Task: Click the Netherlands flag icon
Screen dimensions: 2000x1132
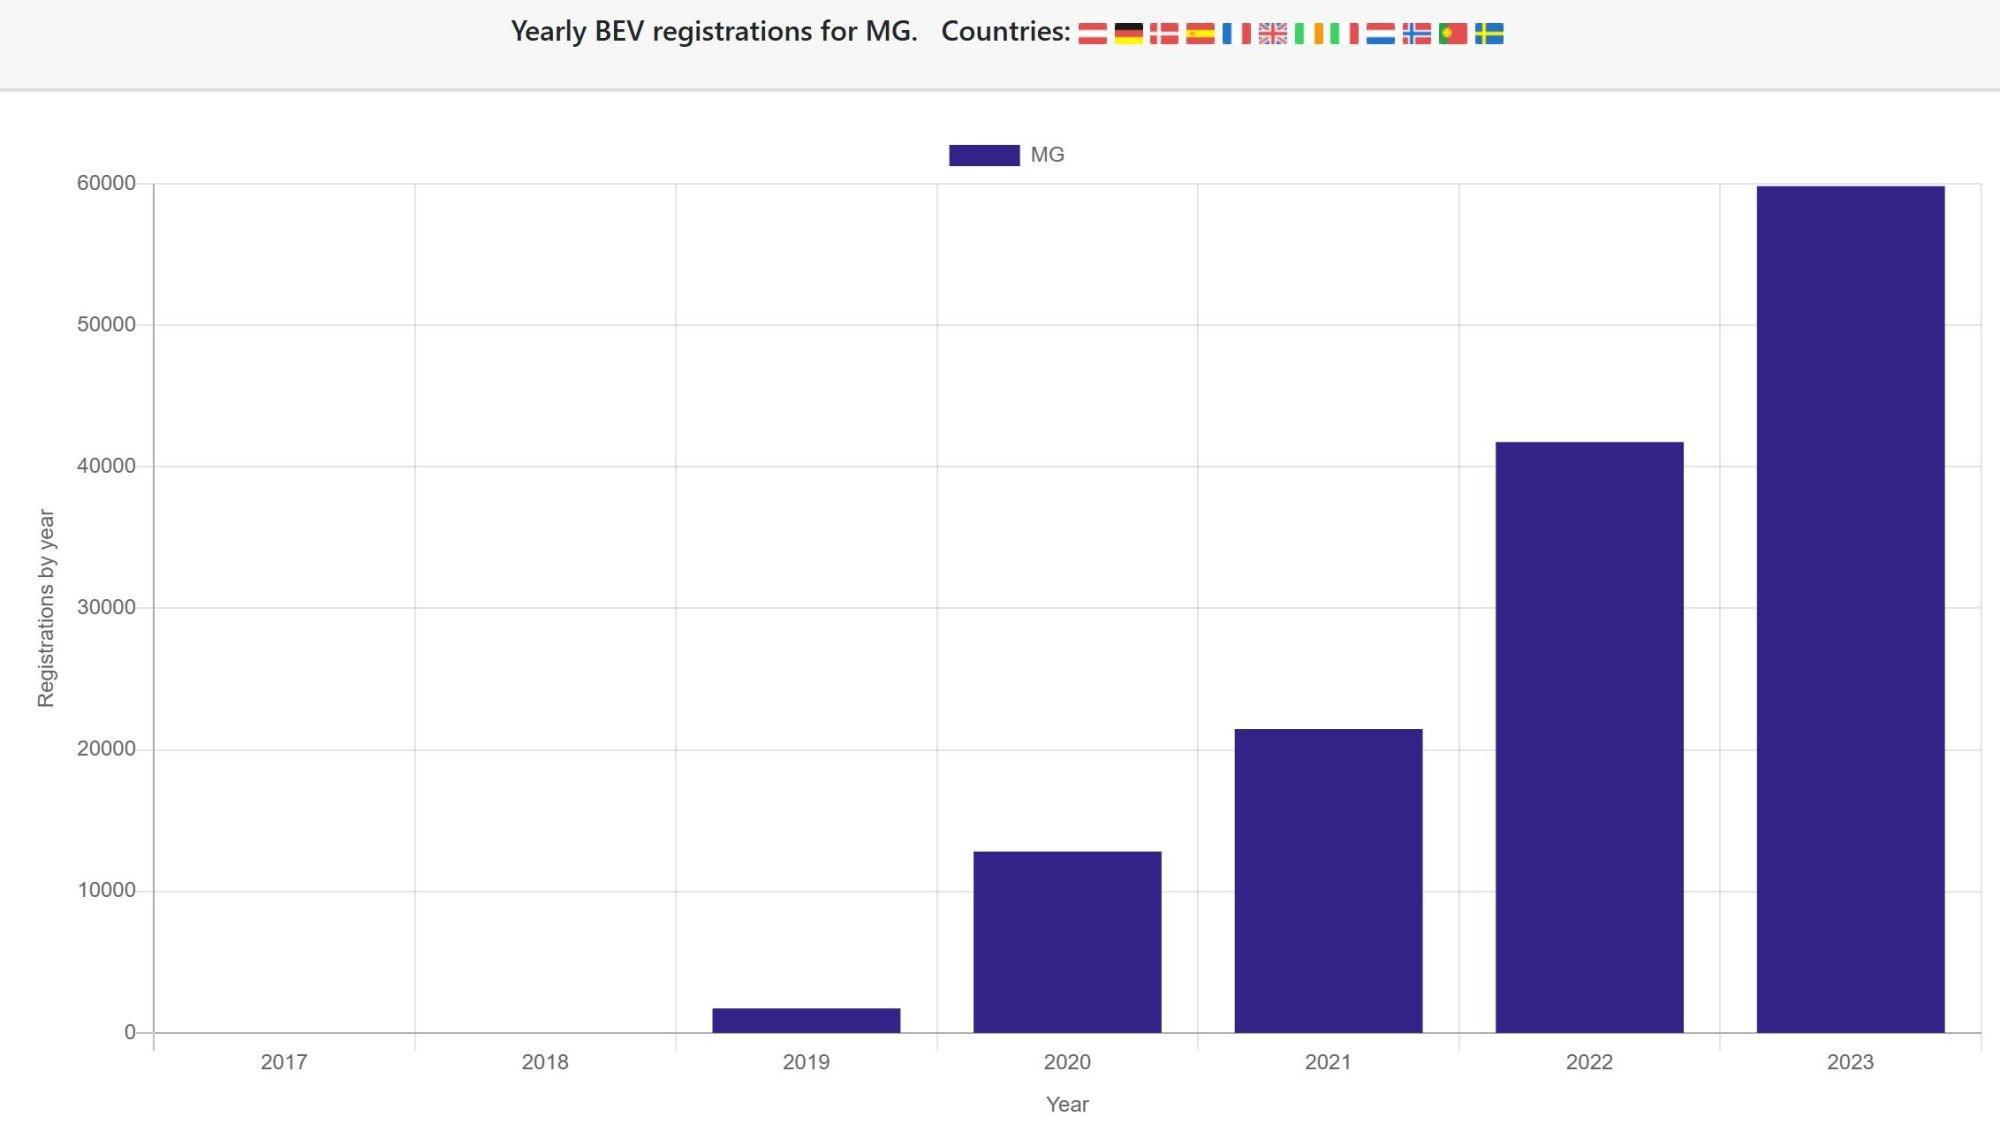Action: pyautogui.click(x=1380, y=34)
